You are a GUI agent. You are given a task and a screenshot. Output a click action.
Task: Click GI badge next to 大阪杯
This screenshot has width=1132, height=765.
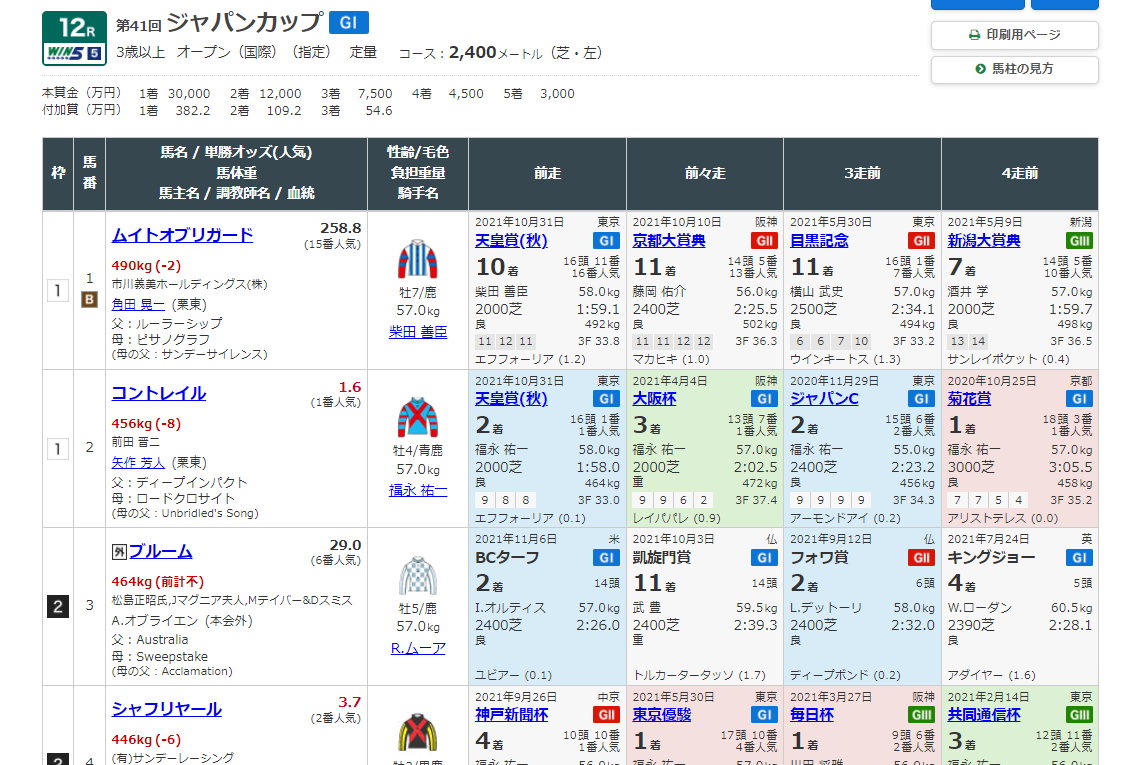click(x=764, y=399)
